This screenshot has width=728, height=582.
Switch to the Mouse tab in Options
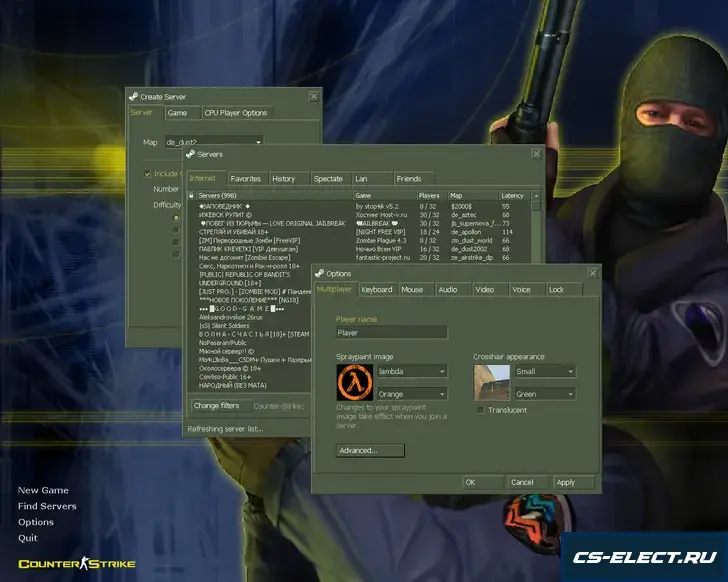point(416,290)
